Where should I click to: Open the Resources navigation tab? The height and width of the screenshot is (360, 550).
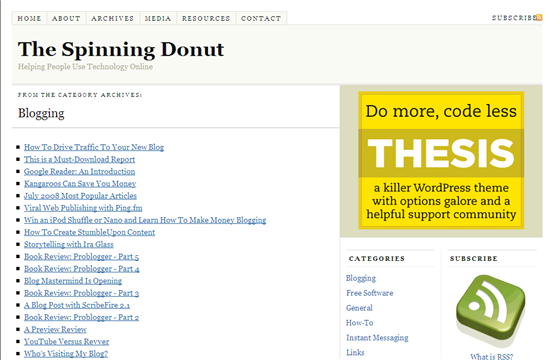(x=206, y=18)
